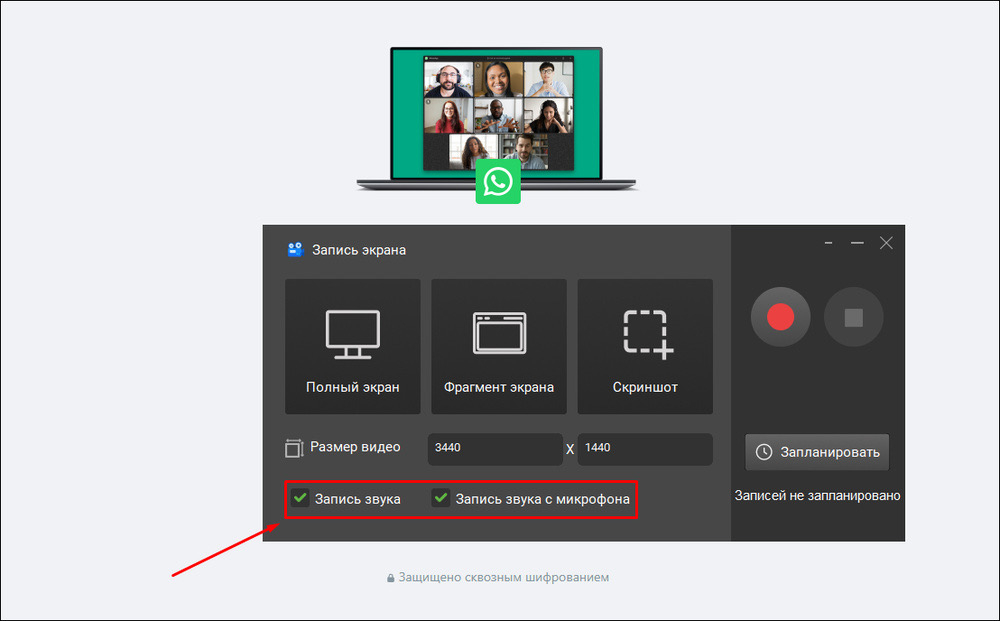This screenshot has width=1000, height=621.
Task: Stop recording with the square stop button
Action: 853,317
